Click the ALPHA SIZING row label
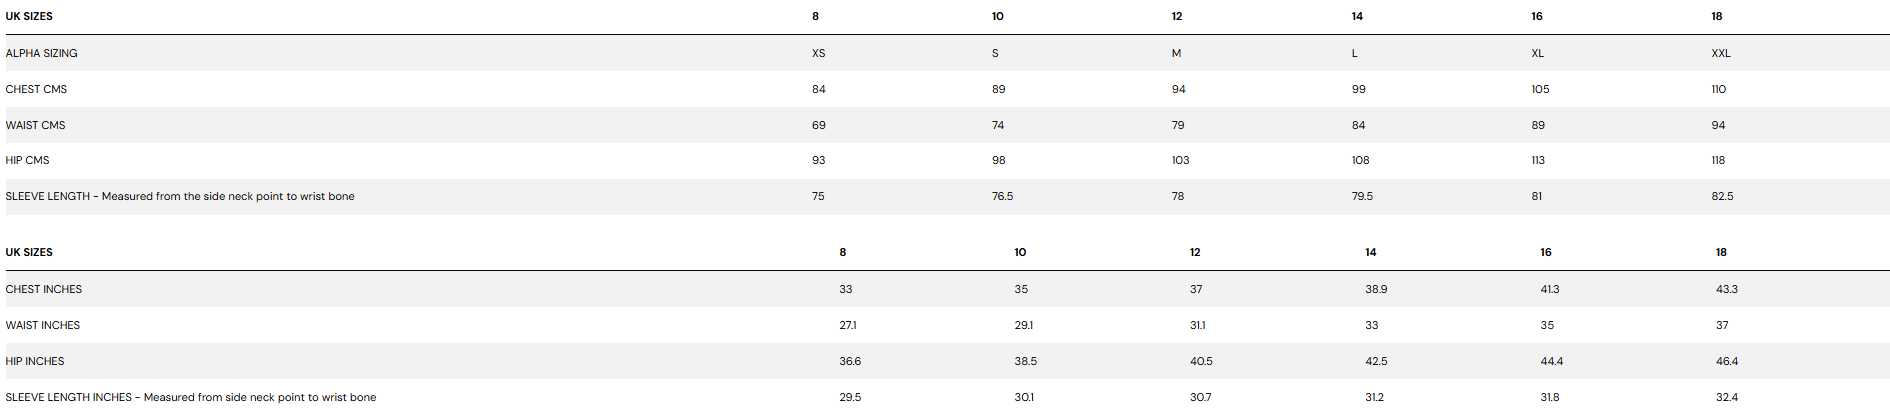Image resolution: width=1890 pixels, height=414 pixels. tap(41, 53)
